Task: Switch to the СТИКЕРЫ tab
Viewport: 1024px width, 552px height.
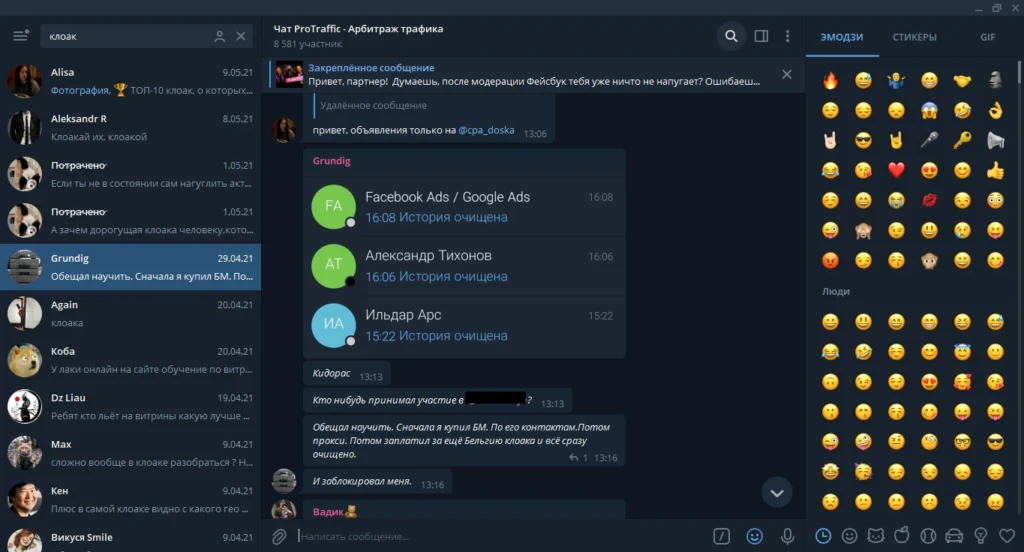Action: point(914,37)
